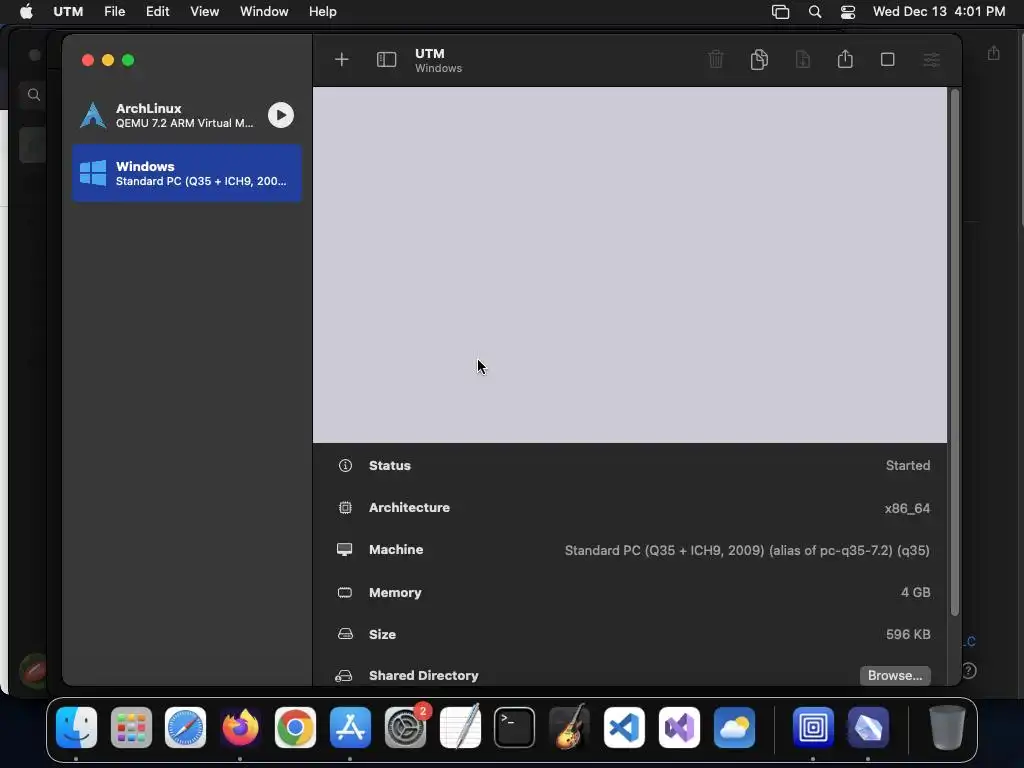The width and height of the screenshot is (1024, 768).
Task: Click the white crystal Dock icon
Action: coord(868,728)
